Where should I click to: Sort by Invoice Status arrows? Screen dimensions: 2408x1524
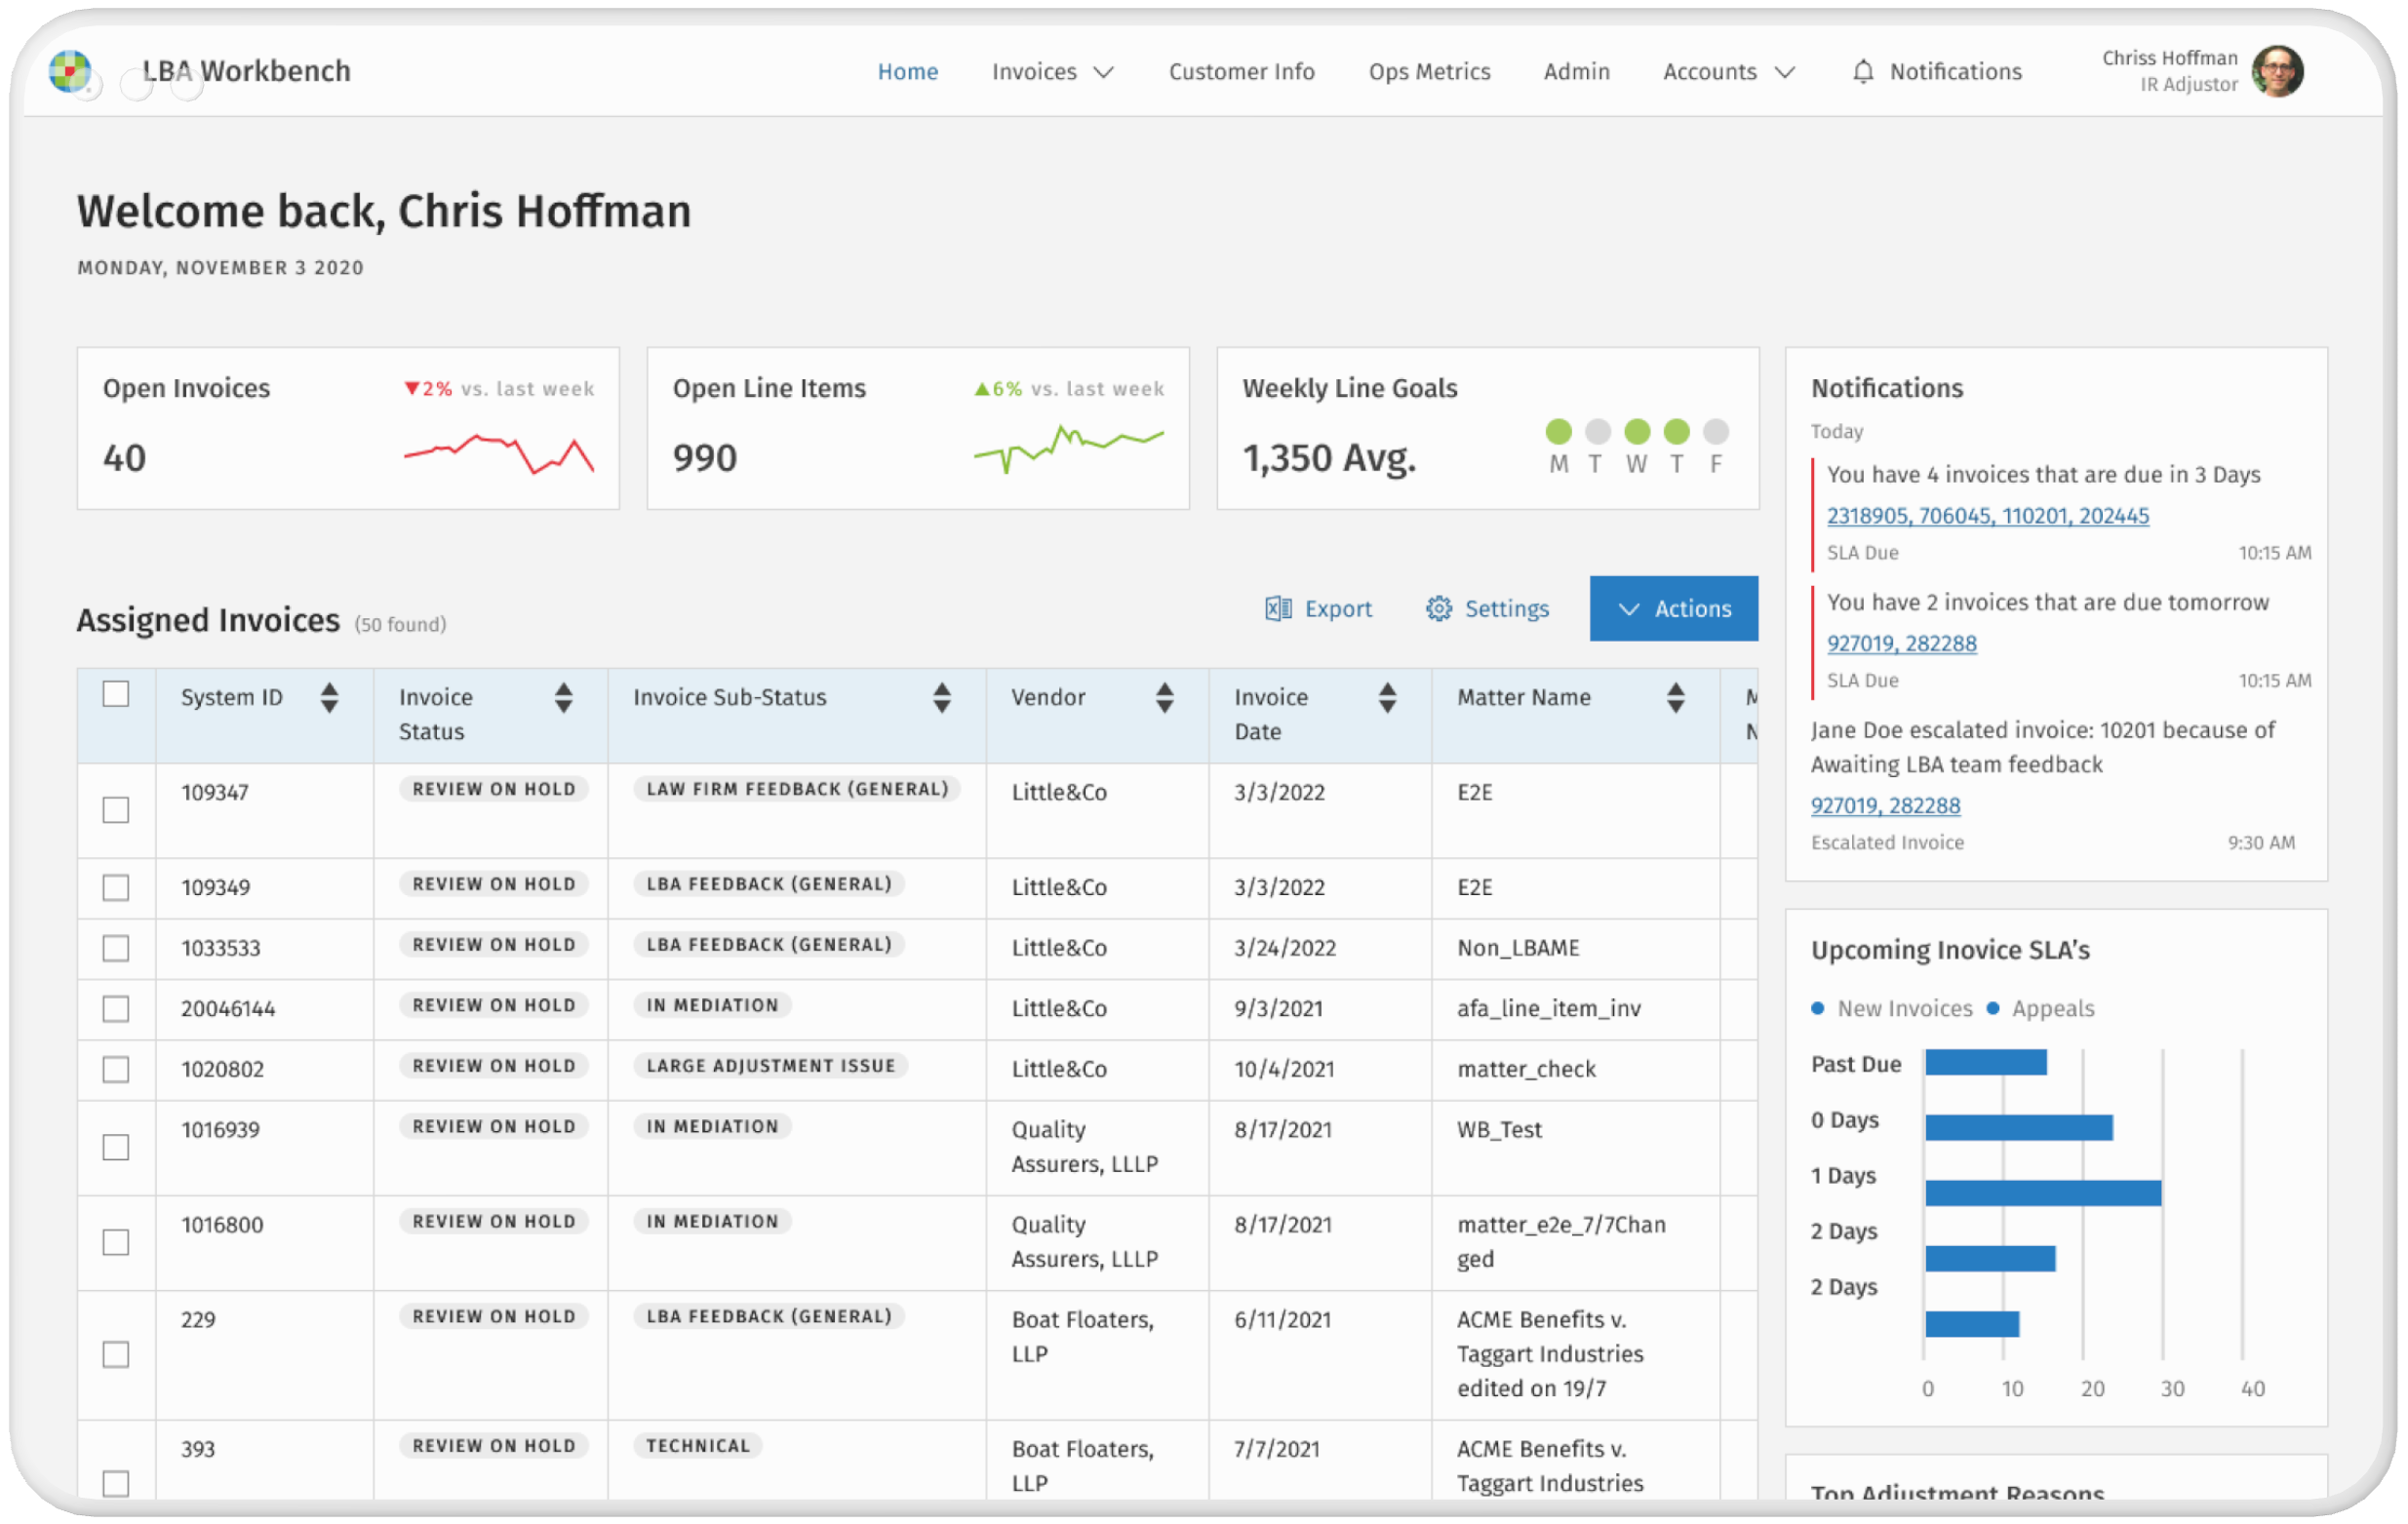coord(563,697)
